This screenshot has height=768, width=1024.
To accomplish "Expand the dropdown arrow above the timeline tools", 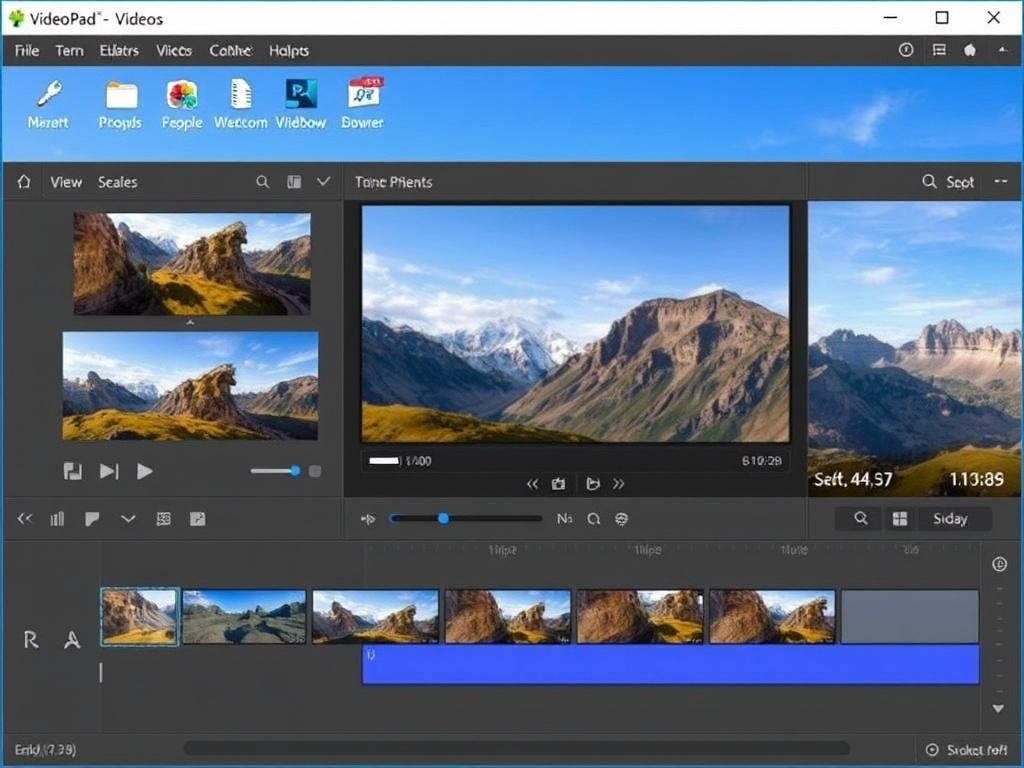I will click(x=127, y=518).
